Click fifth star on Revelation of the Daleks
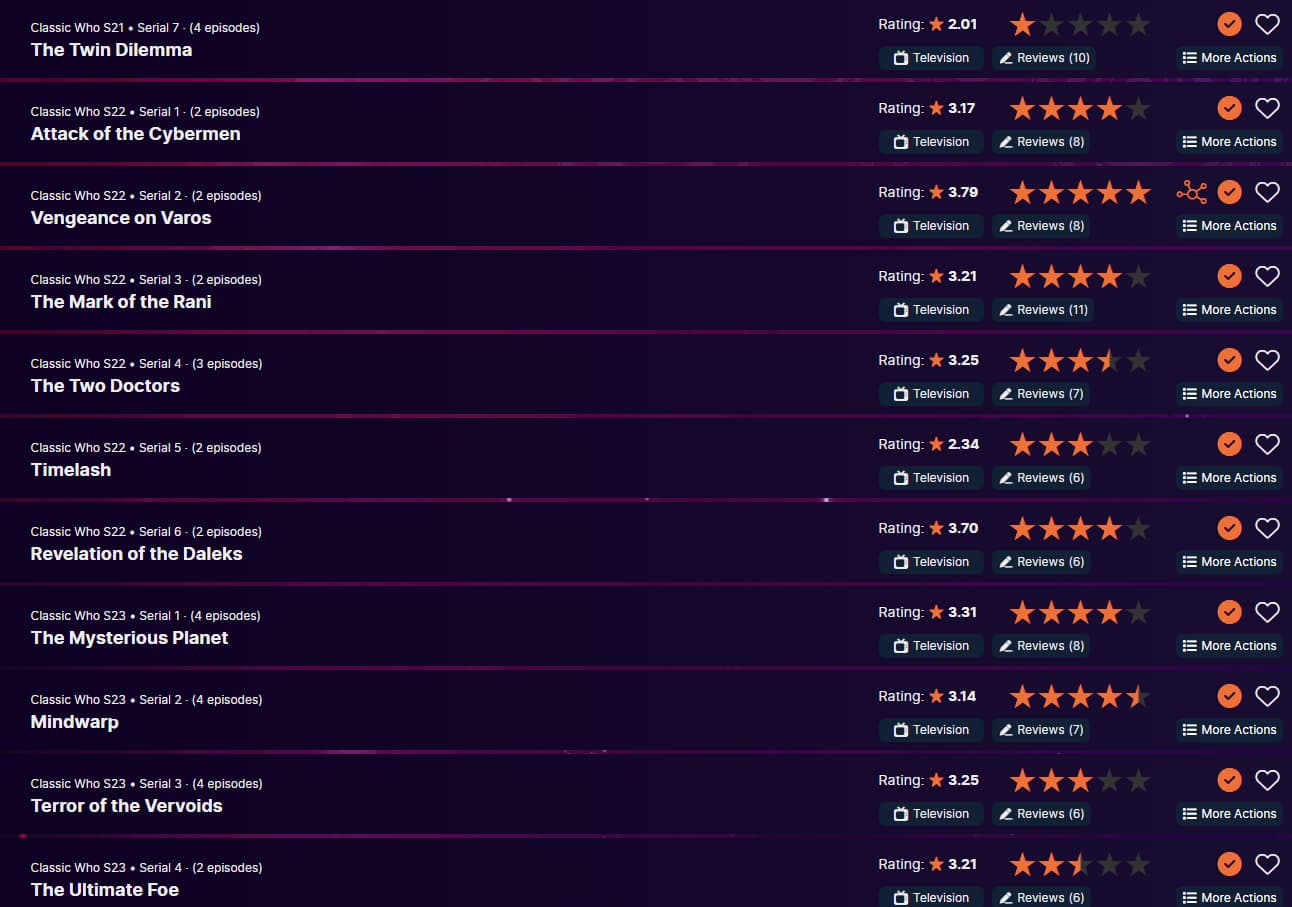The image size is (1292, 907). [x=1138, y=528]
